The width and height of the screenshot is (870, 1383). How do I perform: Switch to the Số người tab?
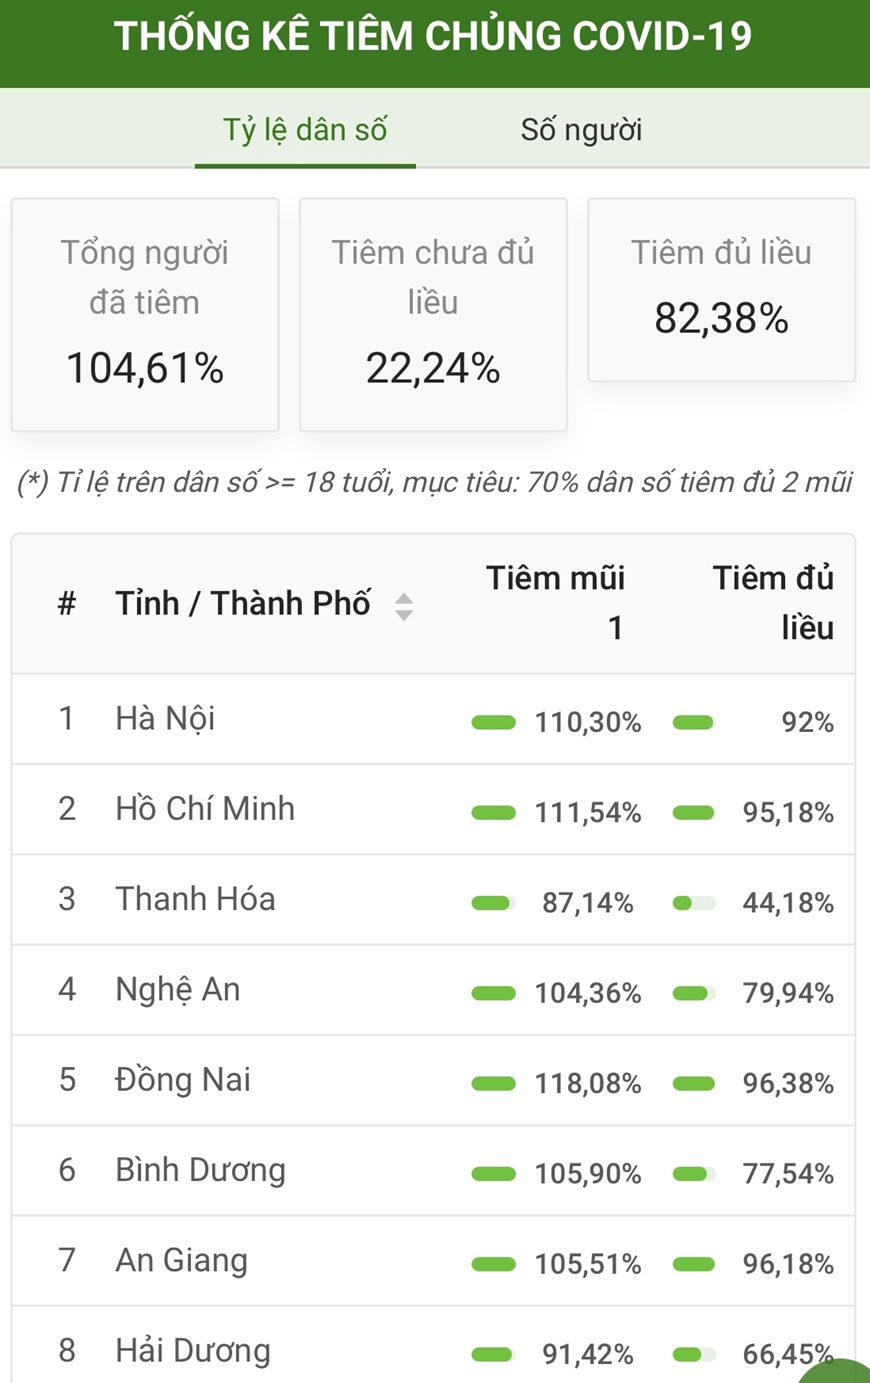pos(581,130)
